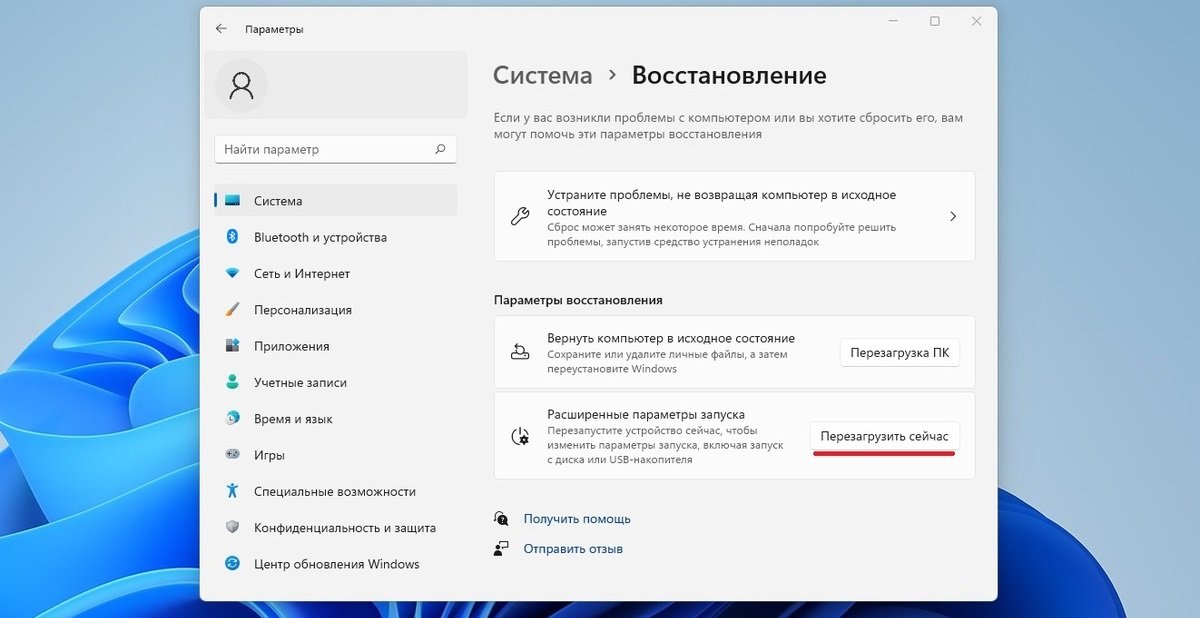Click the wrench troubleshoot icon
Screen dimensions: 1200x618
point(520,216)
